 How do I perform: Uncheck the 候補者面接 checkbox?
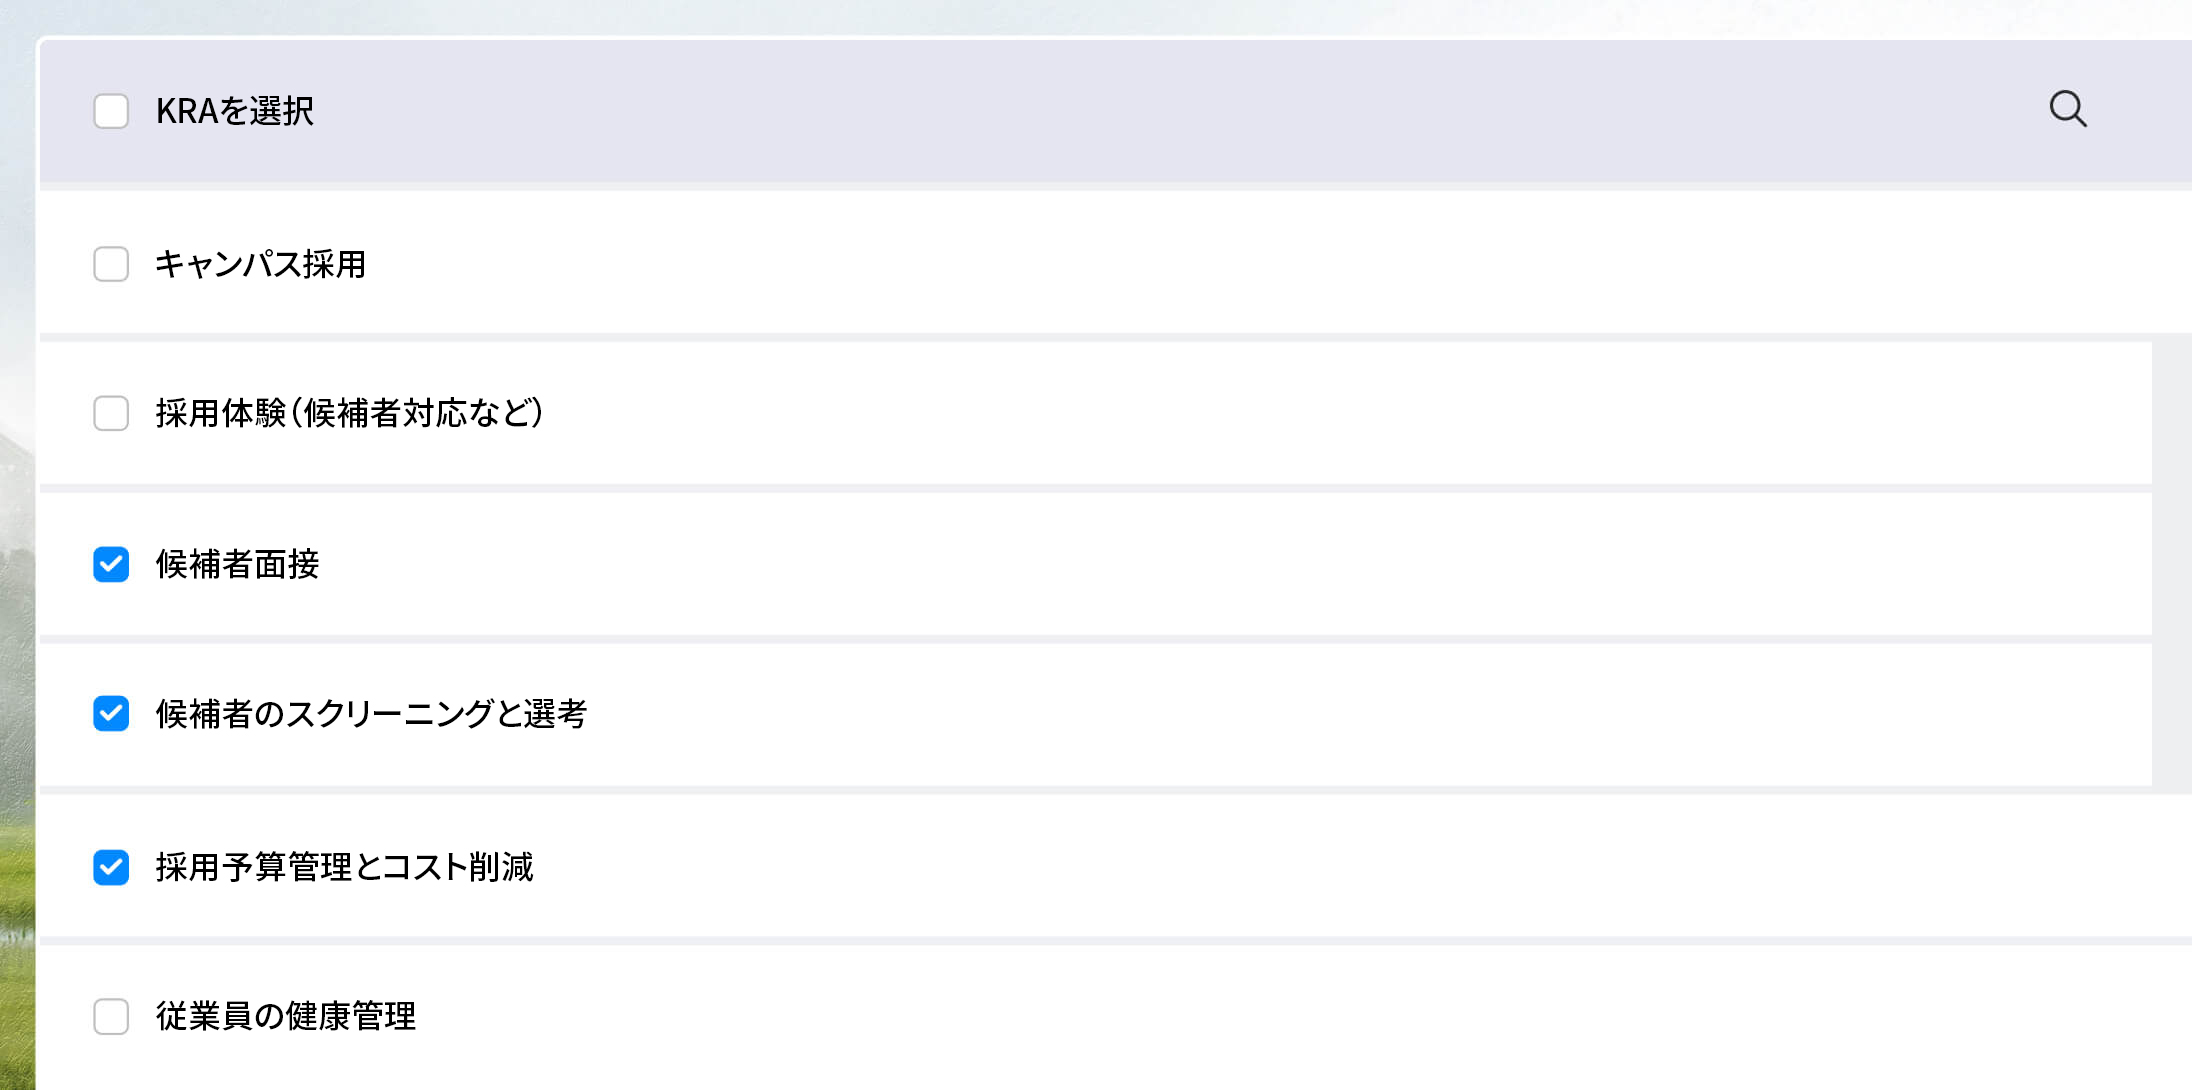point(111,564)
